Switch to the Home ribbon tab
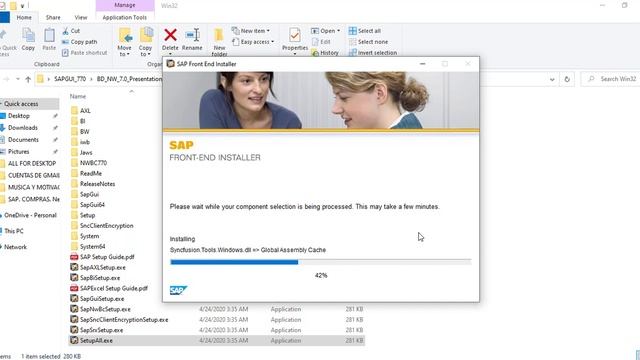The height and width of the screenshot is (360, 640). 24,18
